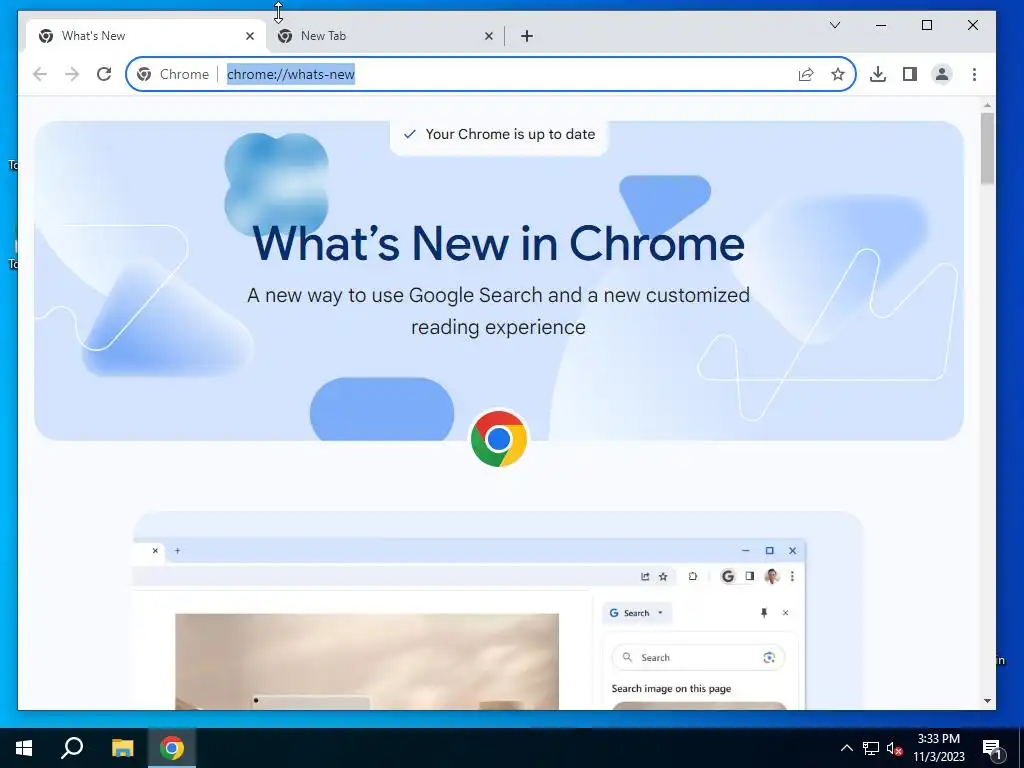1024x768 pixels.
Task: Open File Explorer from the taskbar
Action: [122, 748]
